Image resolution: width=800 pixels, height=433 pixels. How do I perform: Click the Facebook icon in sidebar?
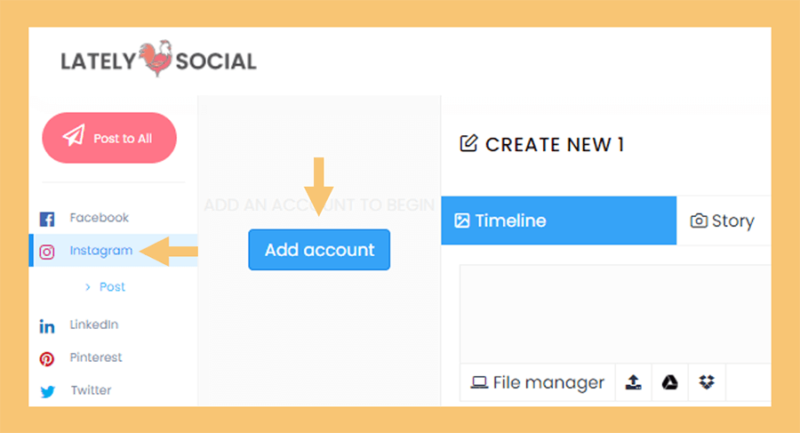point(47,219)
